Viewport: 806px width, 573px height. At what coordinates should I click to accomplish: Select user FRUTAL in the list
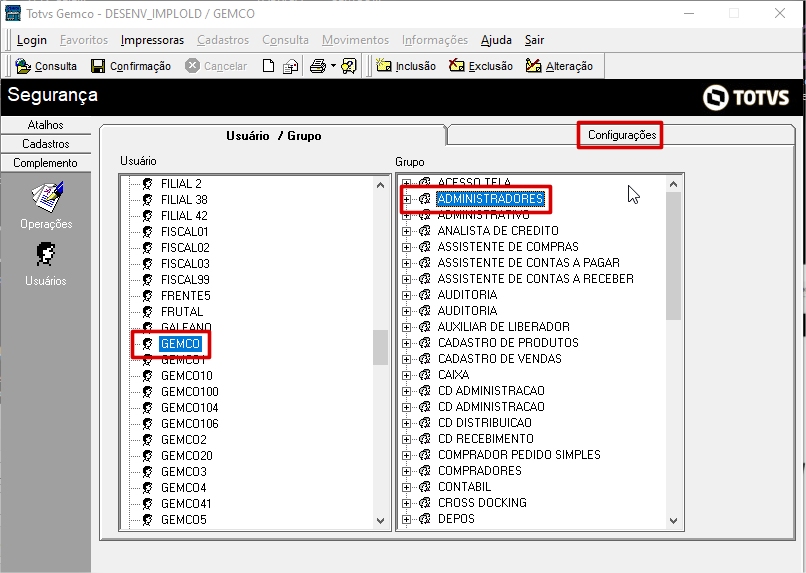pos(182,311)
